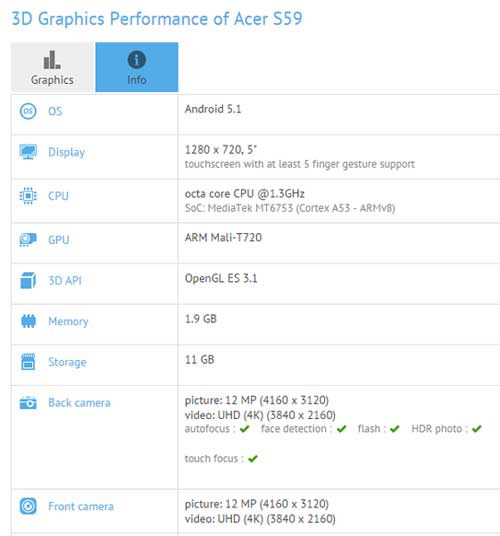
Task: Click the 'OS' label
Action: pyautogui.click(x=55, y=111)
